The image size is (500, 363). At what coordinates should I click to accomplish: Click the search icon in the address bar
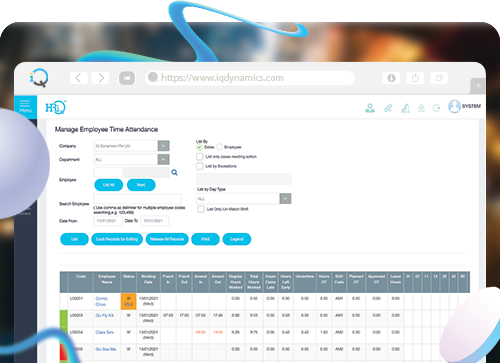click(153, 77)
